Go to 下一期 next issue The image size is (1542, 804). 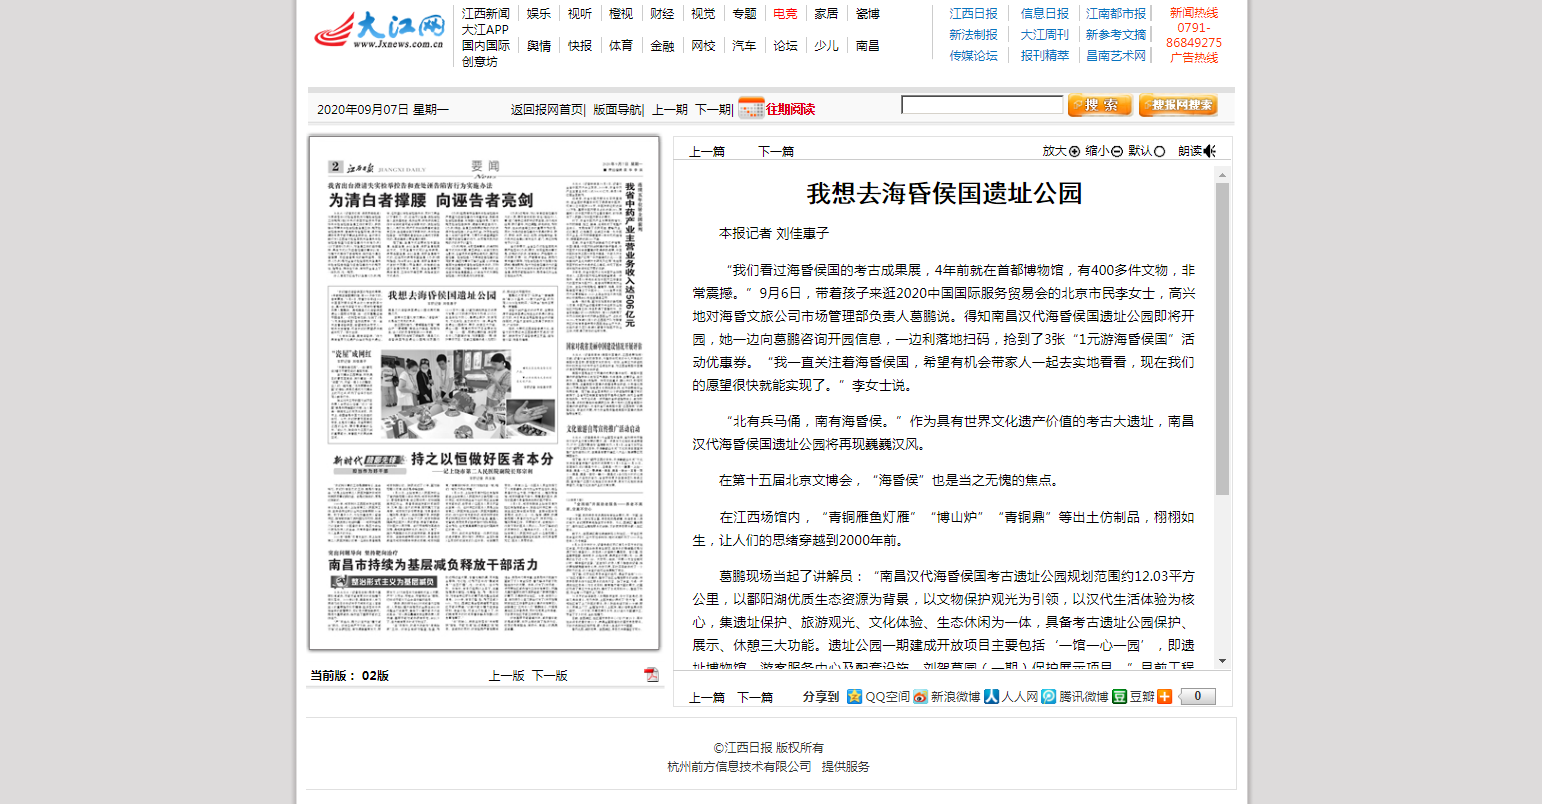[x=713, y=110]
